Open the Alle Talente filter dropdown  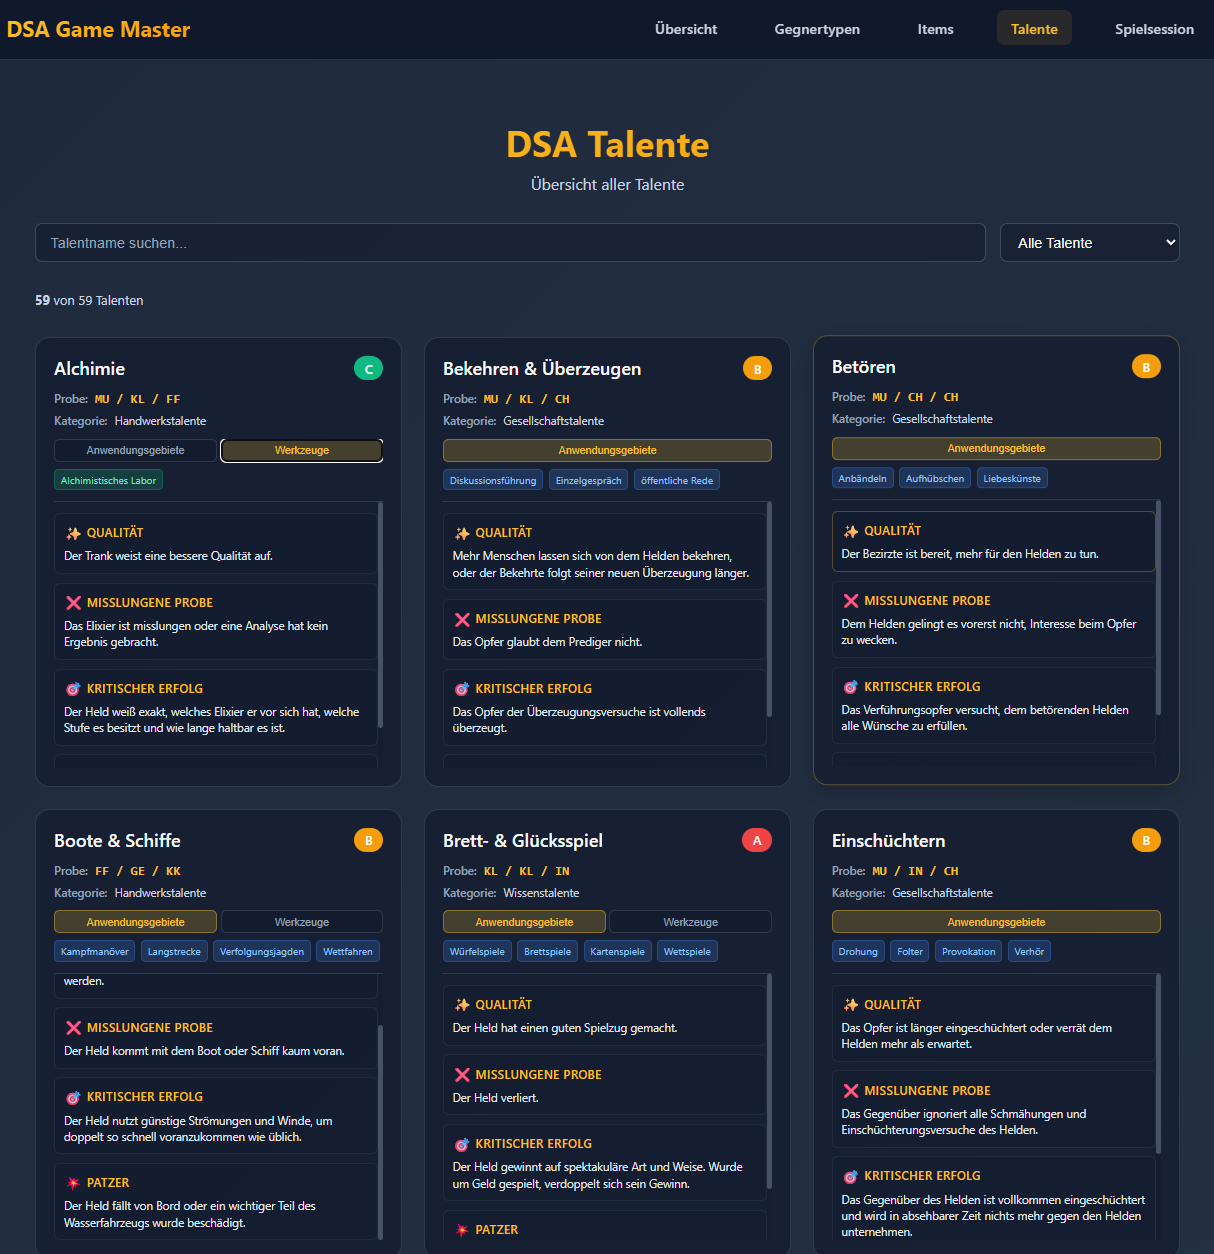[x=1089, y=243]
